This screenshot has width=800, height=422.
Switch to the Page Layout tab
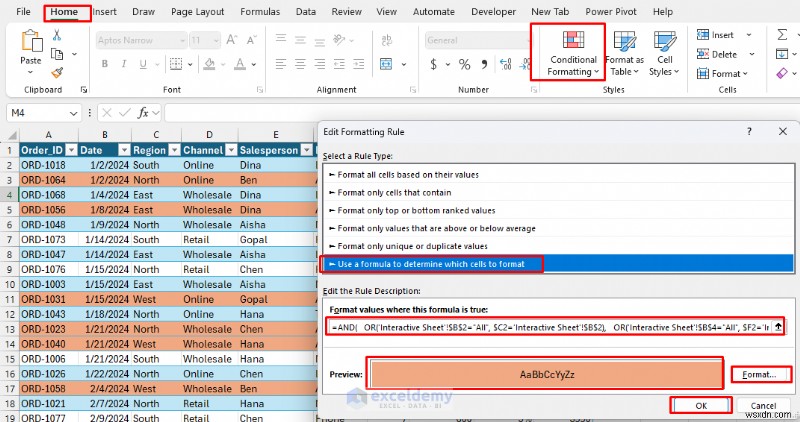point(197,12)
